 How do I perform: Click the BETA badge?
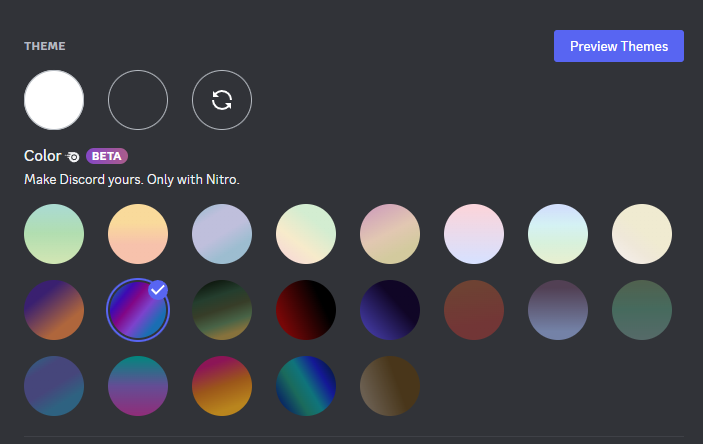click(x=107, y=156)
